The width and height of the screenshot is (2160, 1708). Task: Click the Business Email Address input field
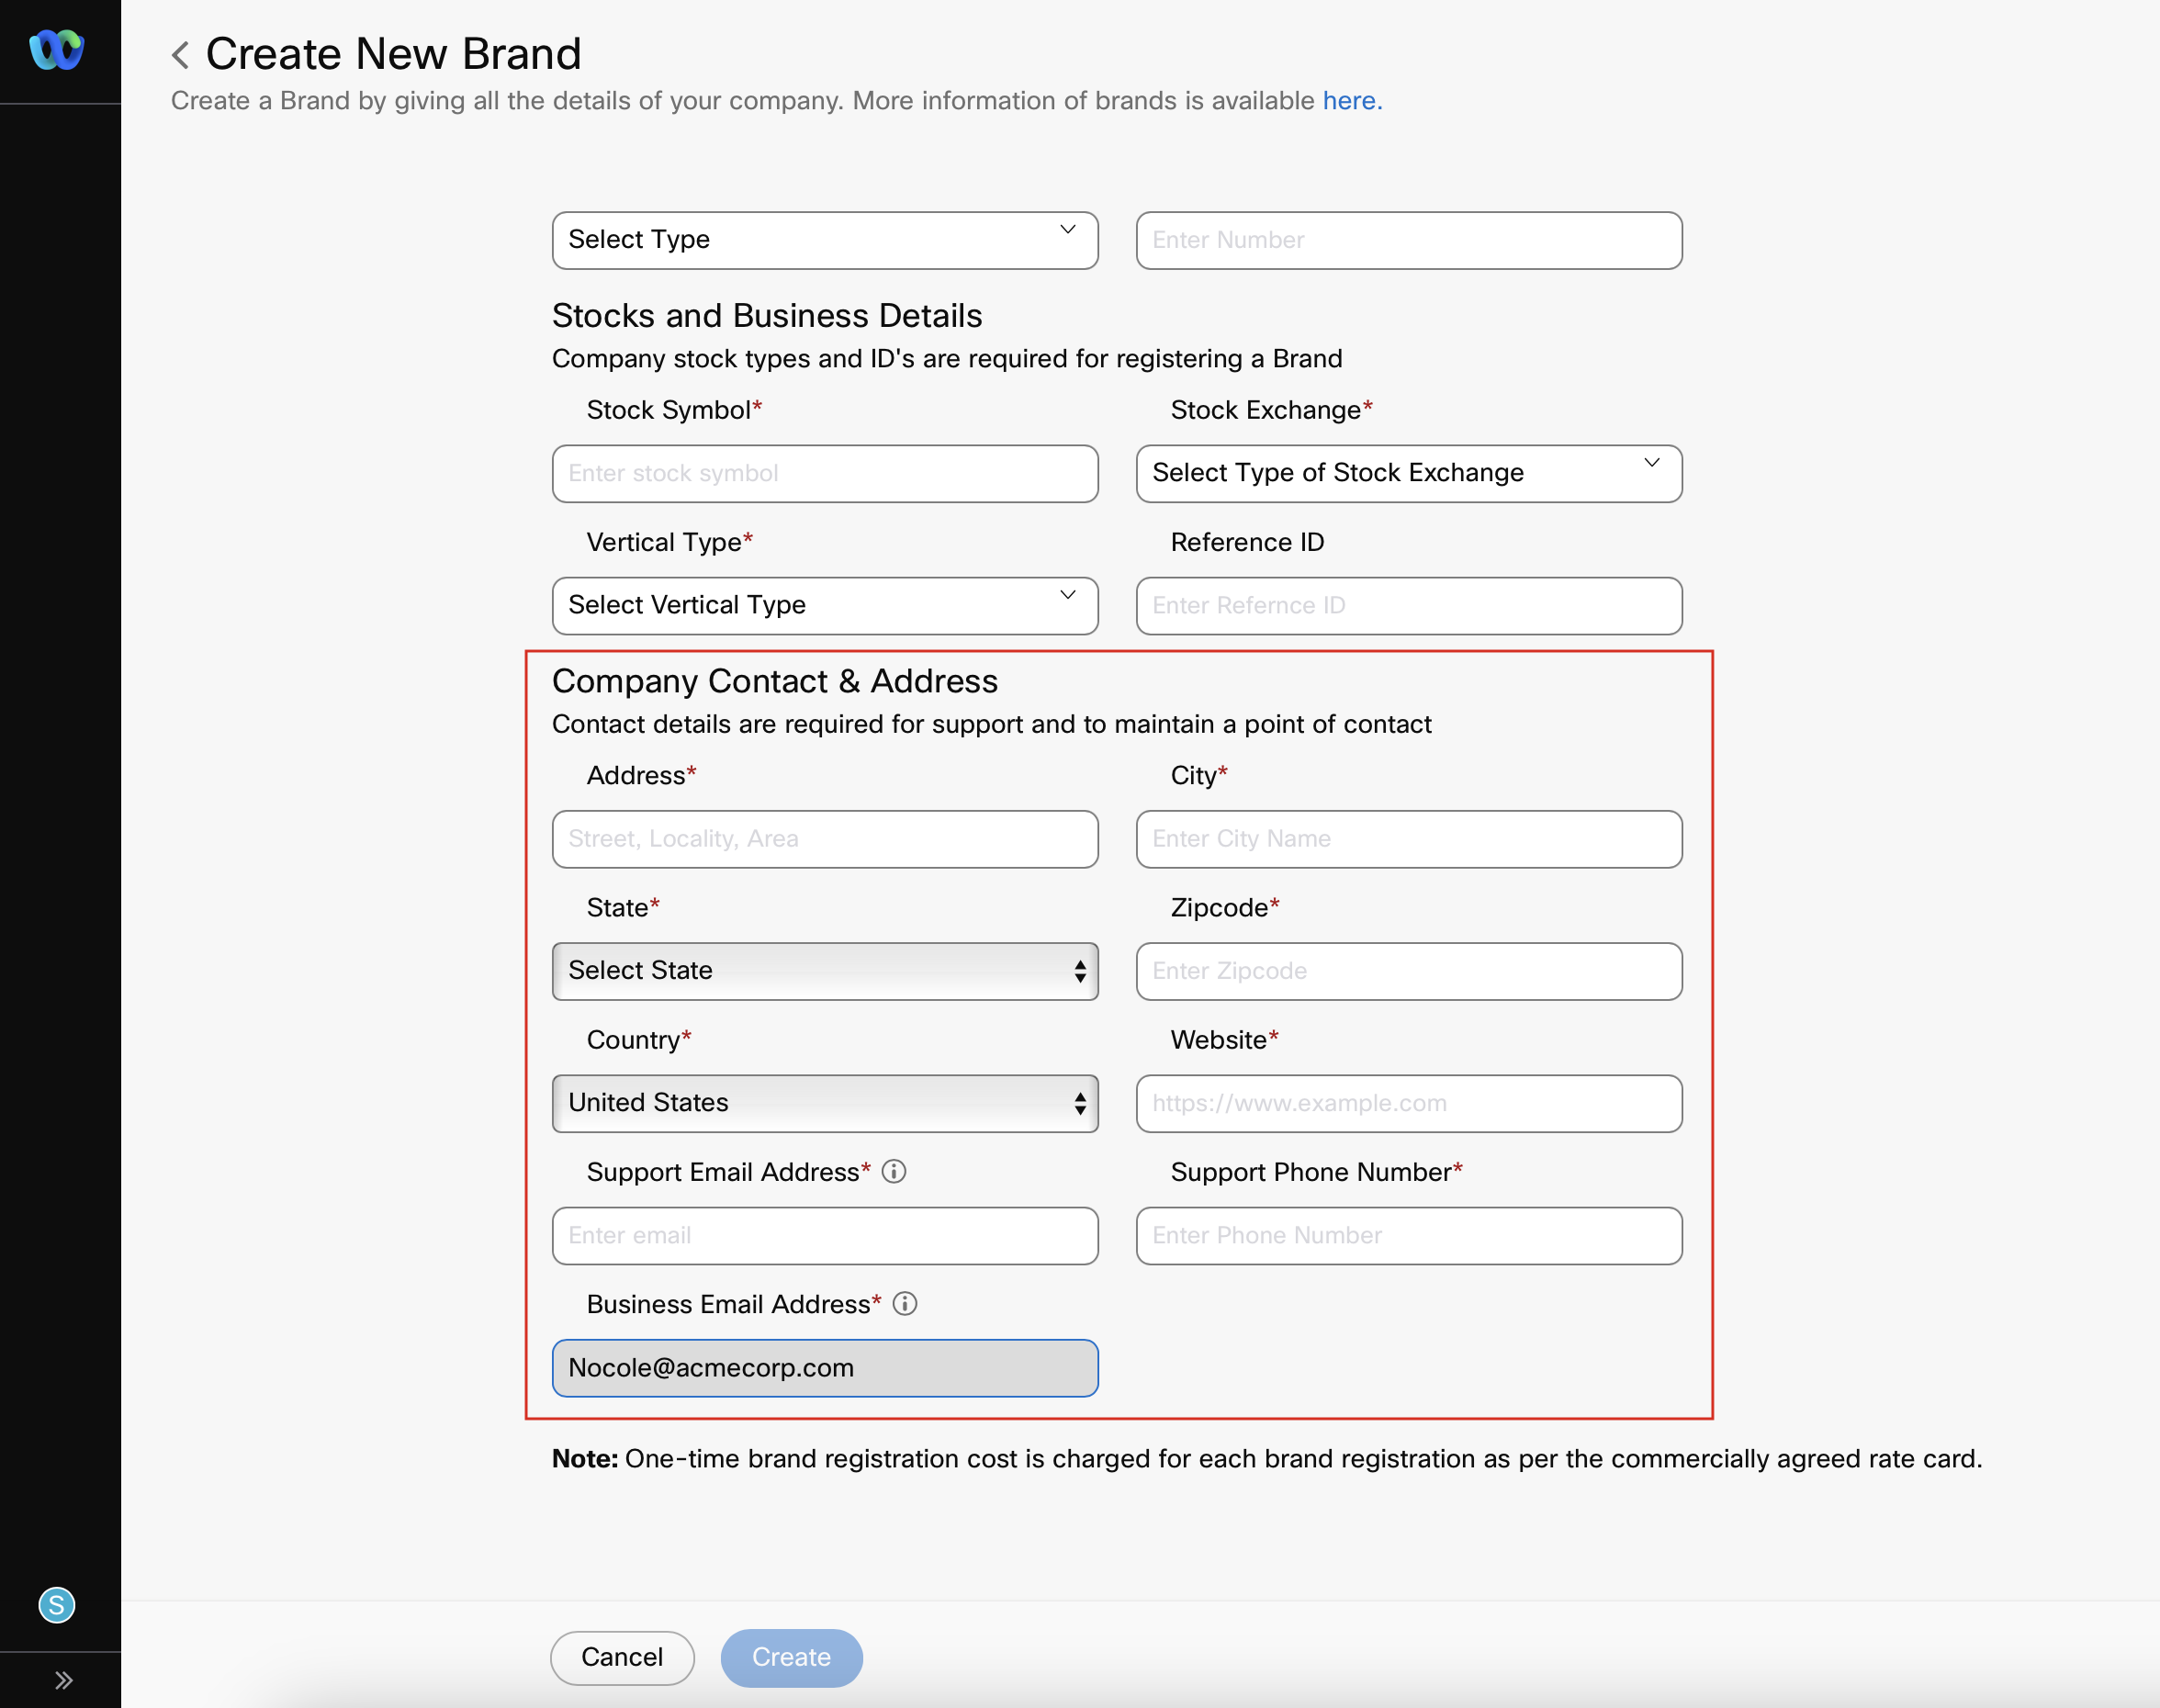[x=826, y=1366]
